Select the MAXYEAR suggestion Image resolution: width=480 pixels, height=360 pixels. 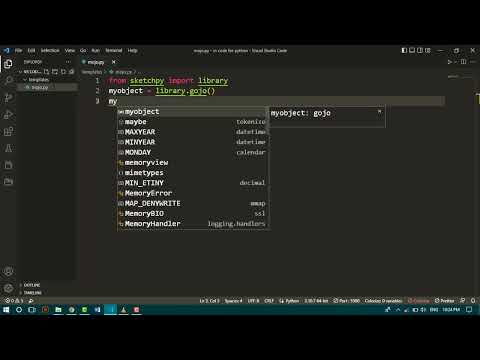(193, 132)
